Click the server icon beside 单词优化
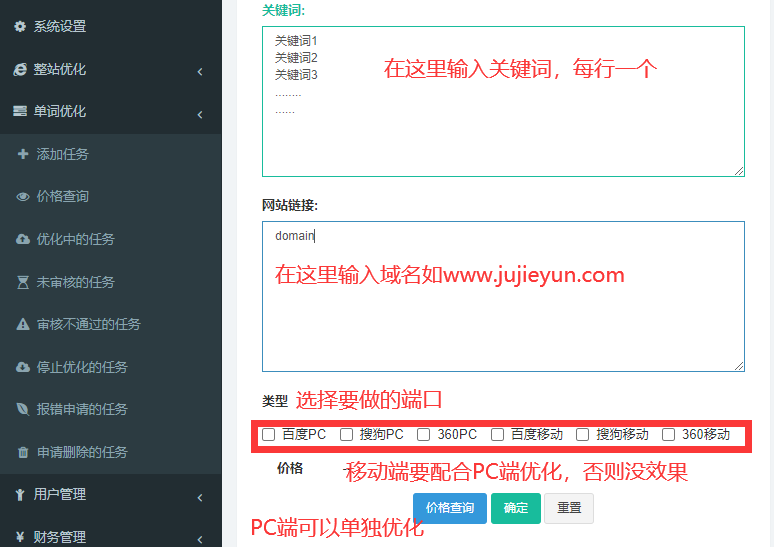The image size is (774, 547). pyautogui.click(x=19, y=112)
